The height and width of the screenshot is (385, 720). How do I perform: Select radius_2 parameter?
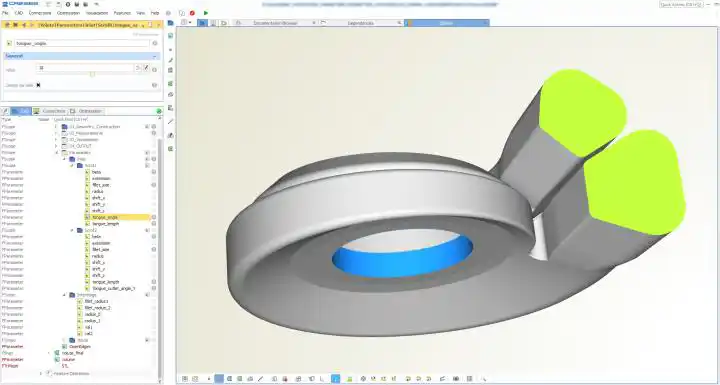click(92, 314)
